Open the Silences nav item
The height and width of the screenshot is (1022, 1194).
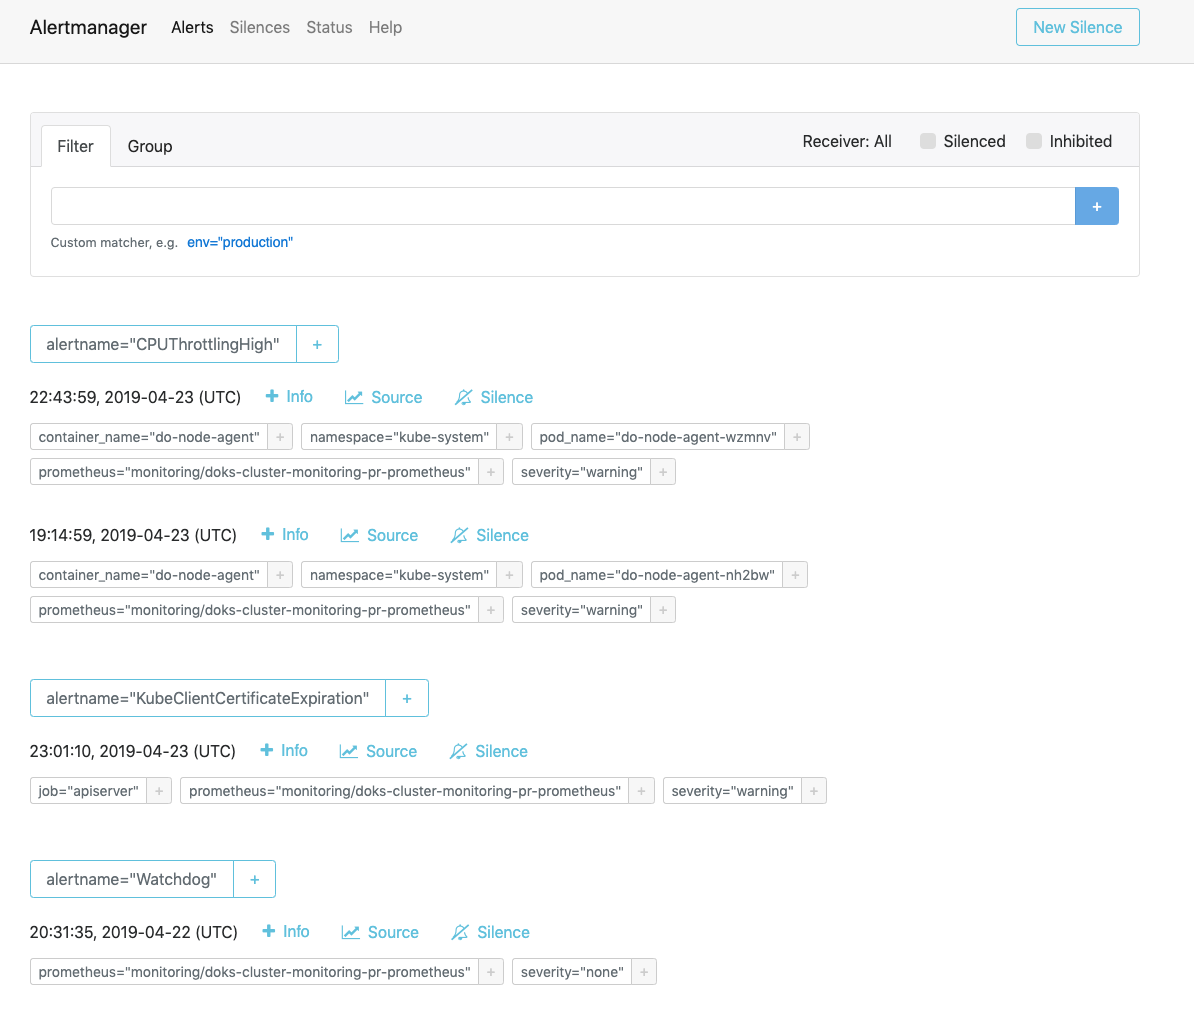260,27
